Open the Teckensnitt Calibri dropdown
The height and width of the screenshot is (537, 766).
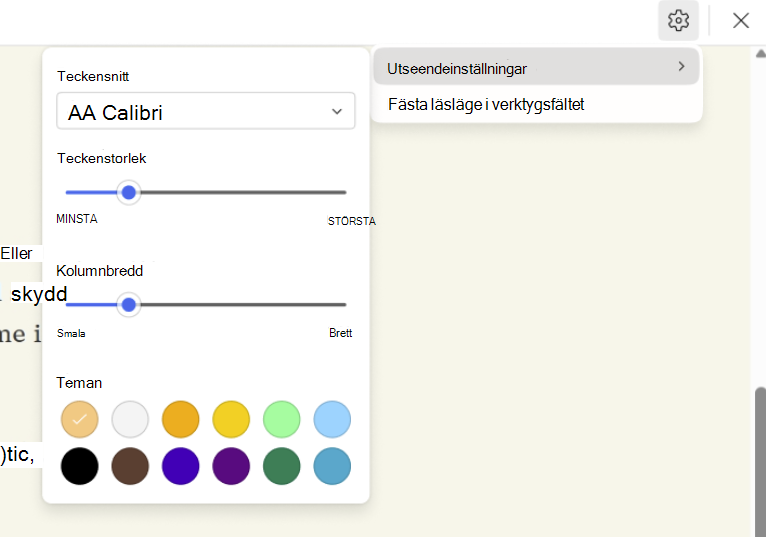[206, 111]
